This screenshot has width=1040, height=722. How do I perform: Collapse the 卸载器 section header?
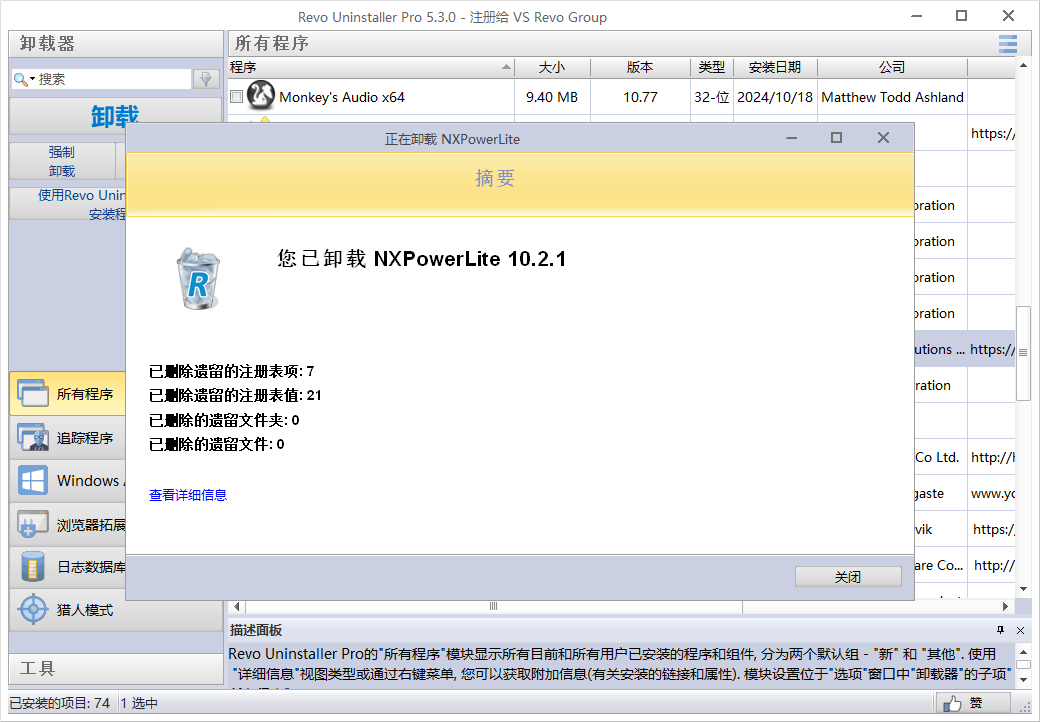click(x=116, y=44)
